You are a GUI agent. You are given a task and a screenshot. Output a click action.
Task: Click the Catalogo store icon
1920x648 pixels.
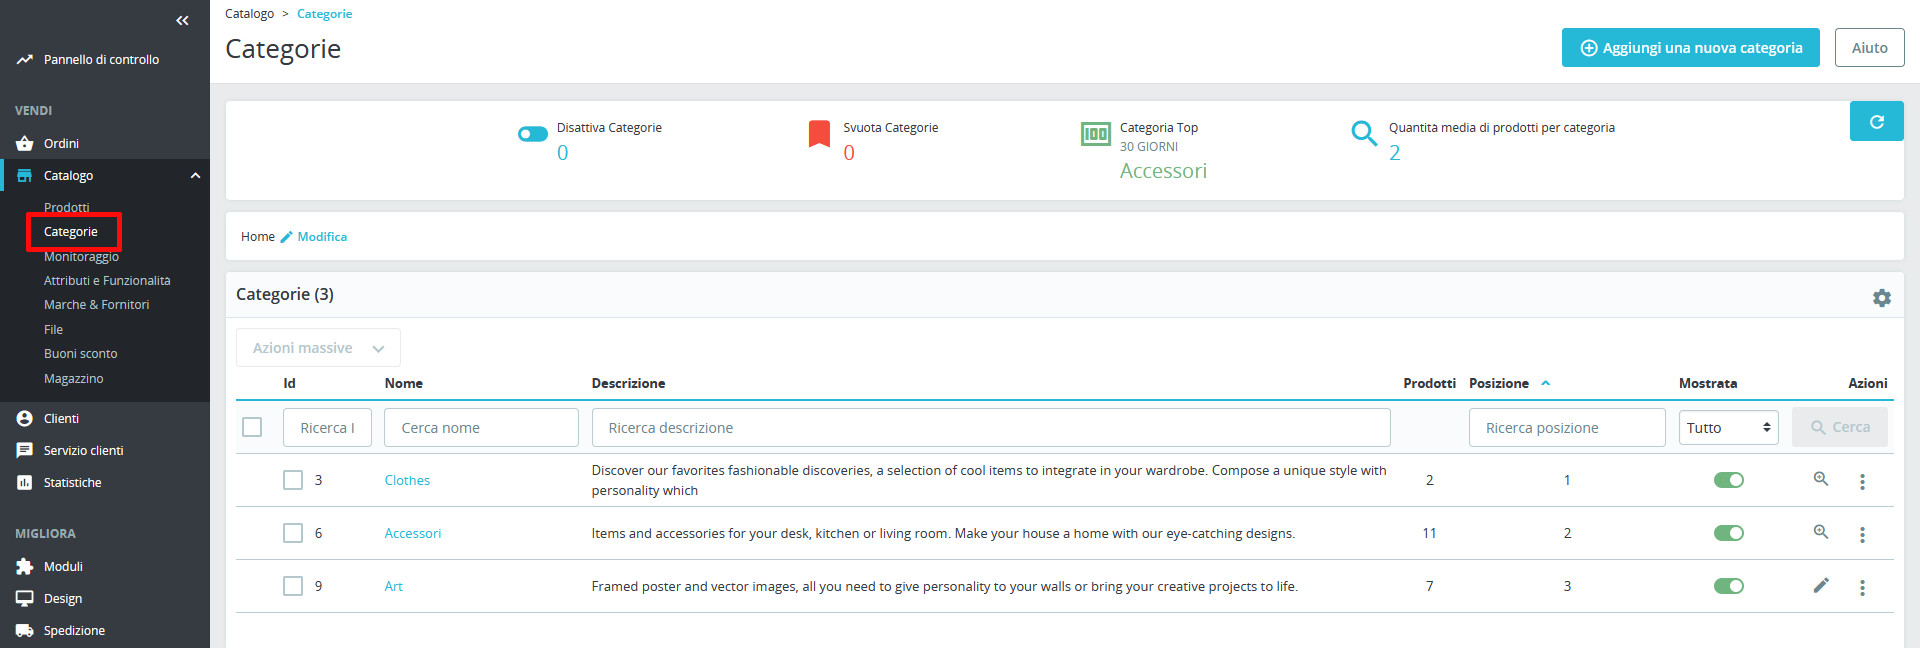(25, 175)
